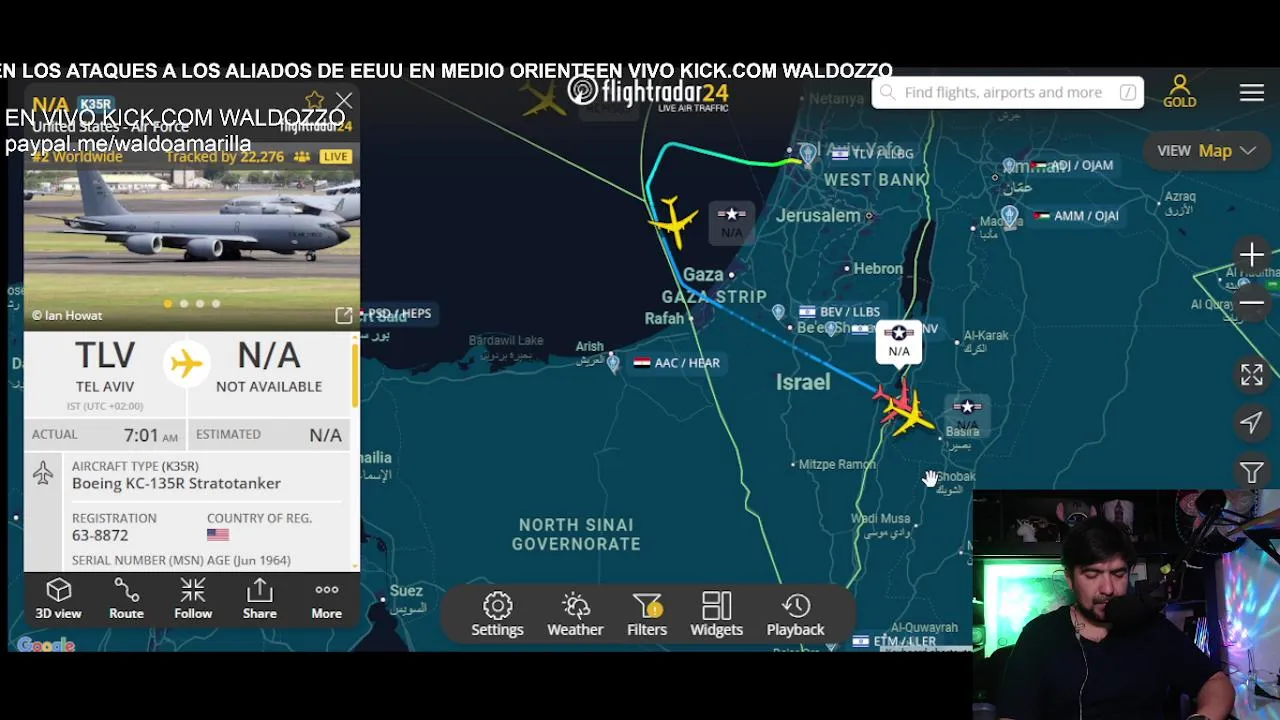Click the grey N/A label near Gaza aircraft
1280x720 pixels.
pos(732,223)
